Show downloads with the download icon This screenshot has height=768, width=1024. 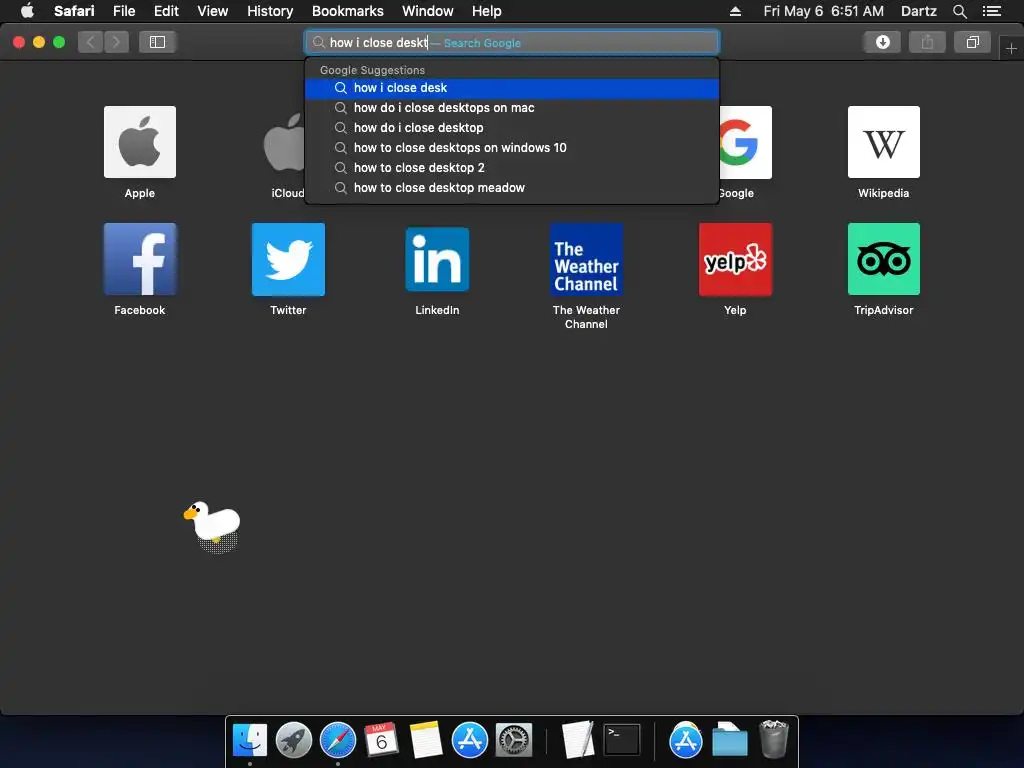point(882,42)
